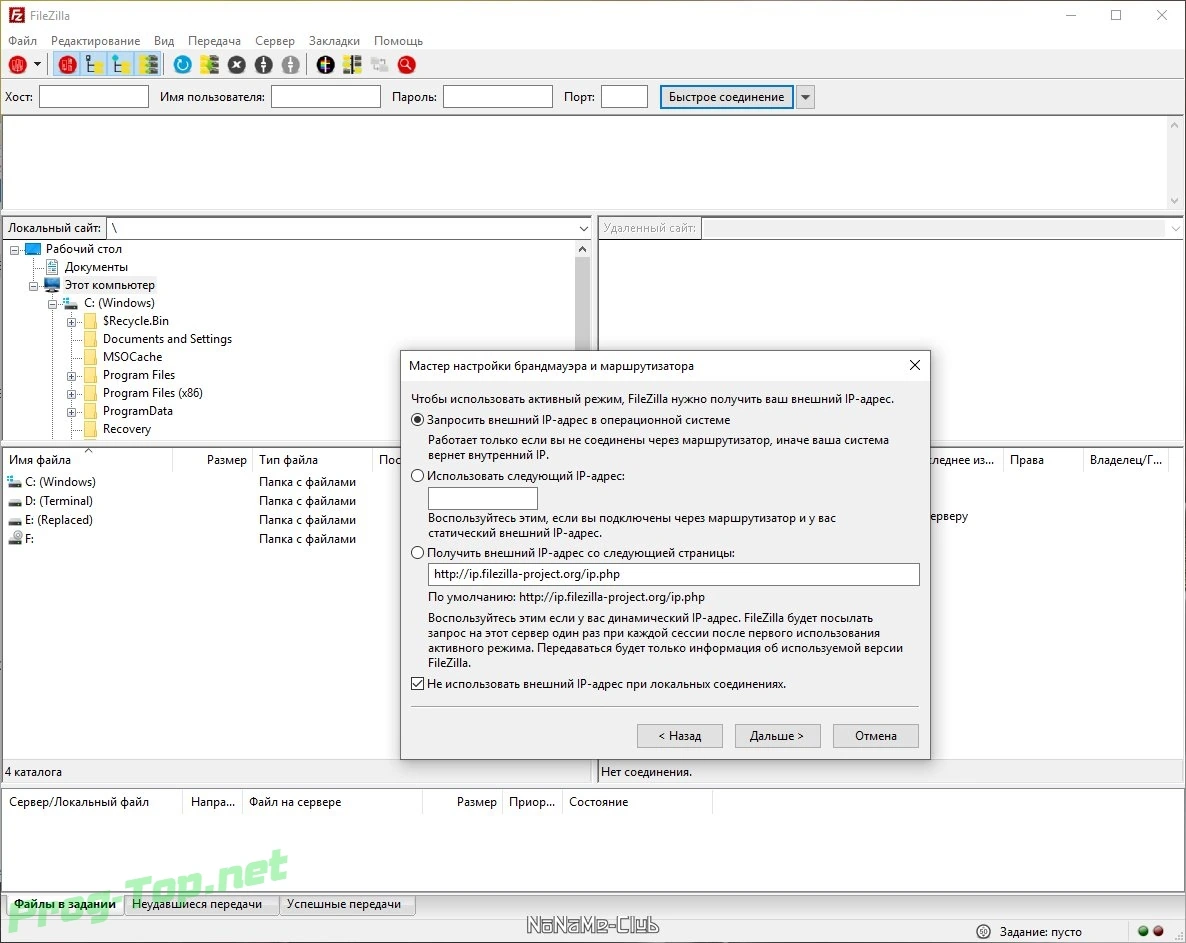Open the Site Manager dropdown arrow
Viewport: 1186px width, 943px height.
click(37, 65)
